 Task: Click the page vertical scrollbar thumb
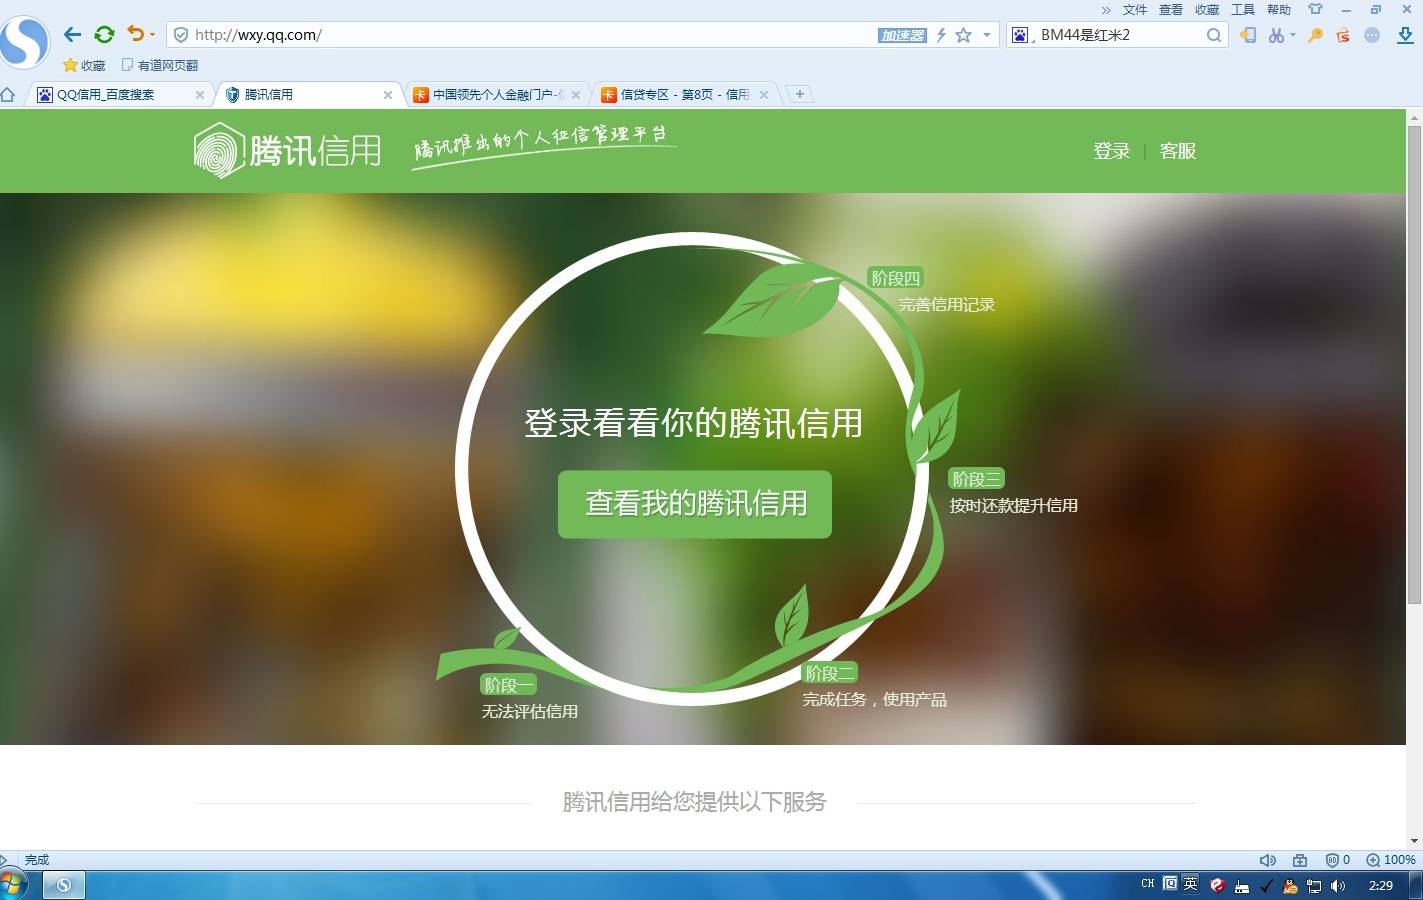[1414, 365]
